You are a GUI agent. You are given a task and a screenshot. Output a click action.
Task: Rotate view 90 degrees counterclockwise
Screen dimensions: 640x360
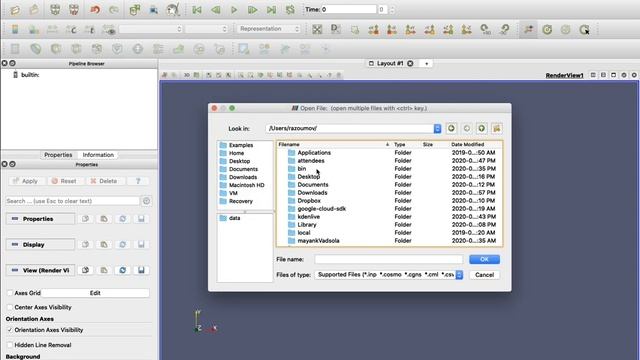click(x=504, y=29)
